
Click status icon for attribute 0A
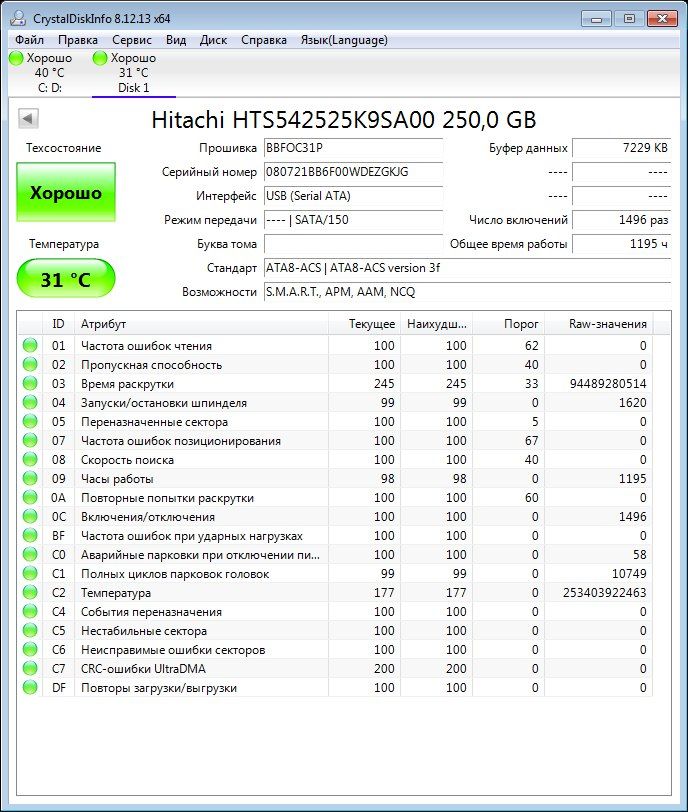click(x=30, y=497)
